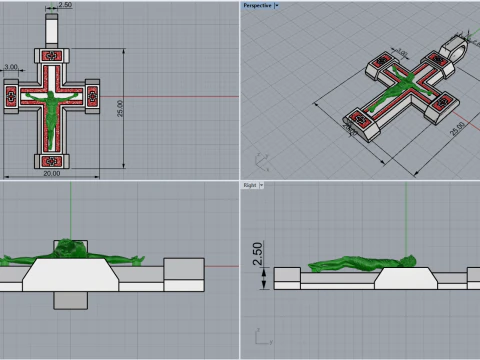Select the vertical 25.00 dimension in Top view
The height and width of the screenshot is (360, 480).
tap(120, 108)
